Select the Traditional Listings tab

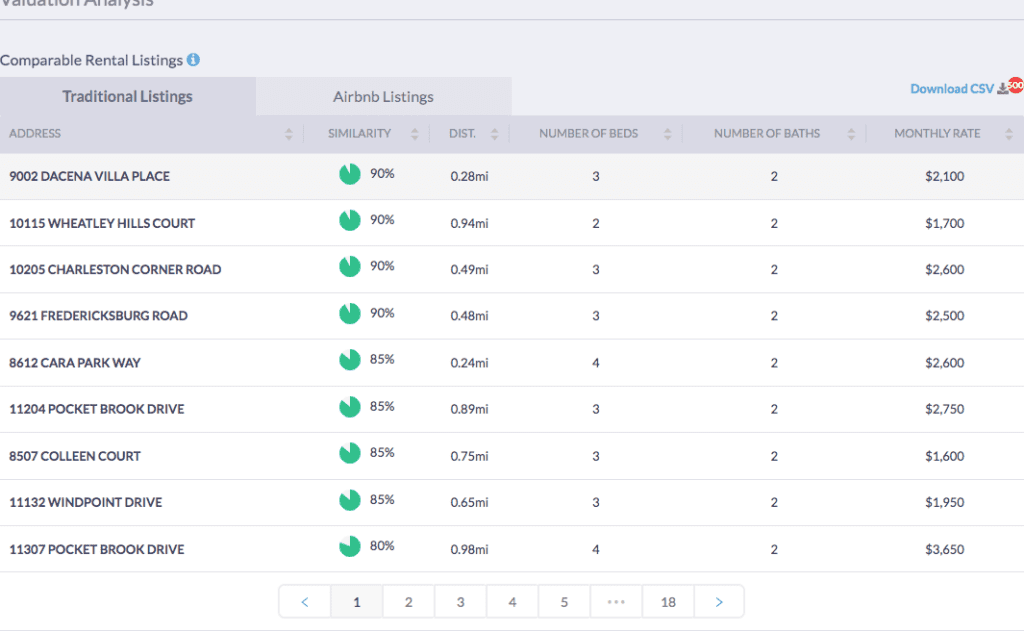(x=127, y=97)
